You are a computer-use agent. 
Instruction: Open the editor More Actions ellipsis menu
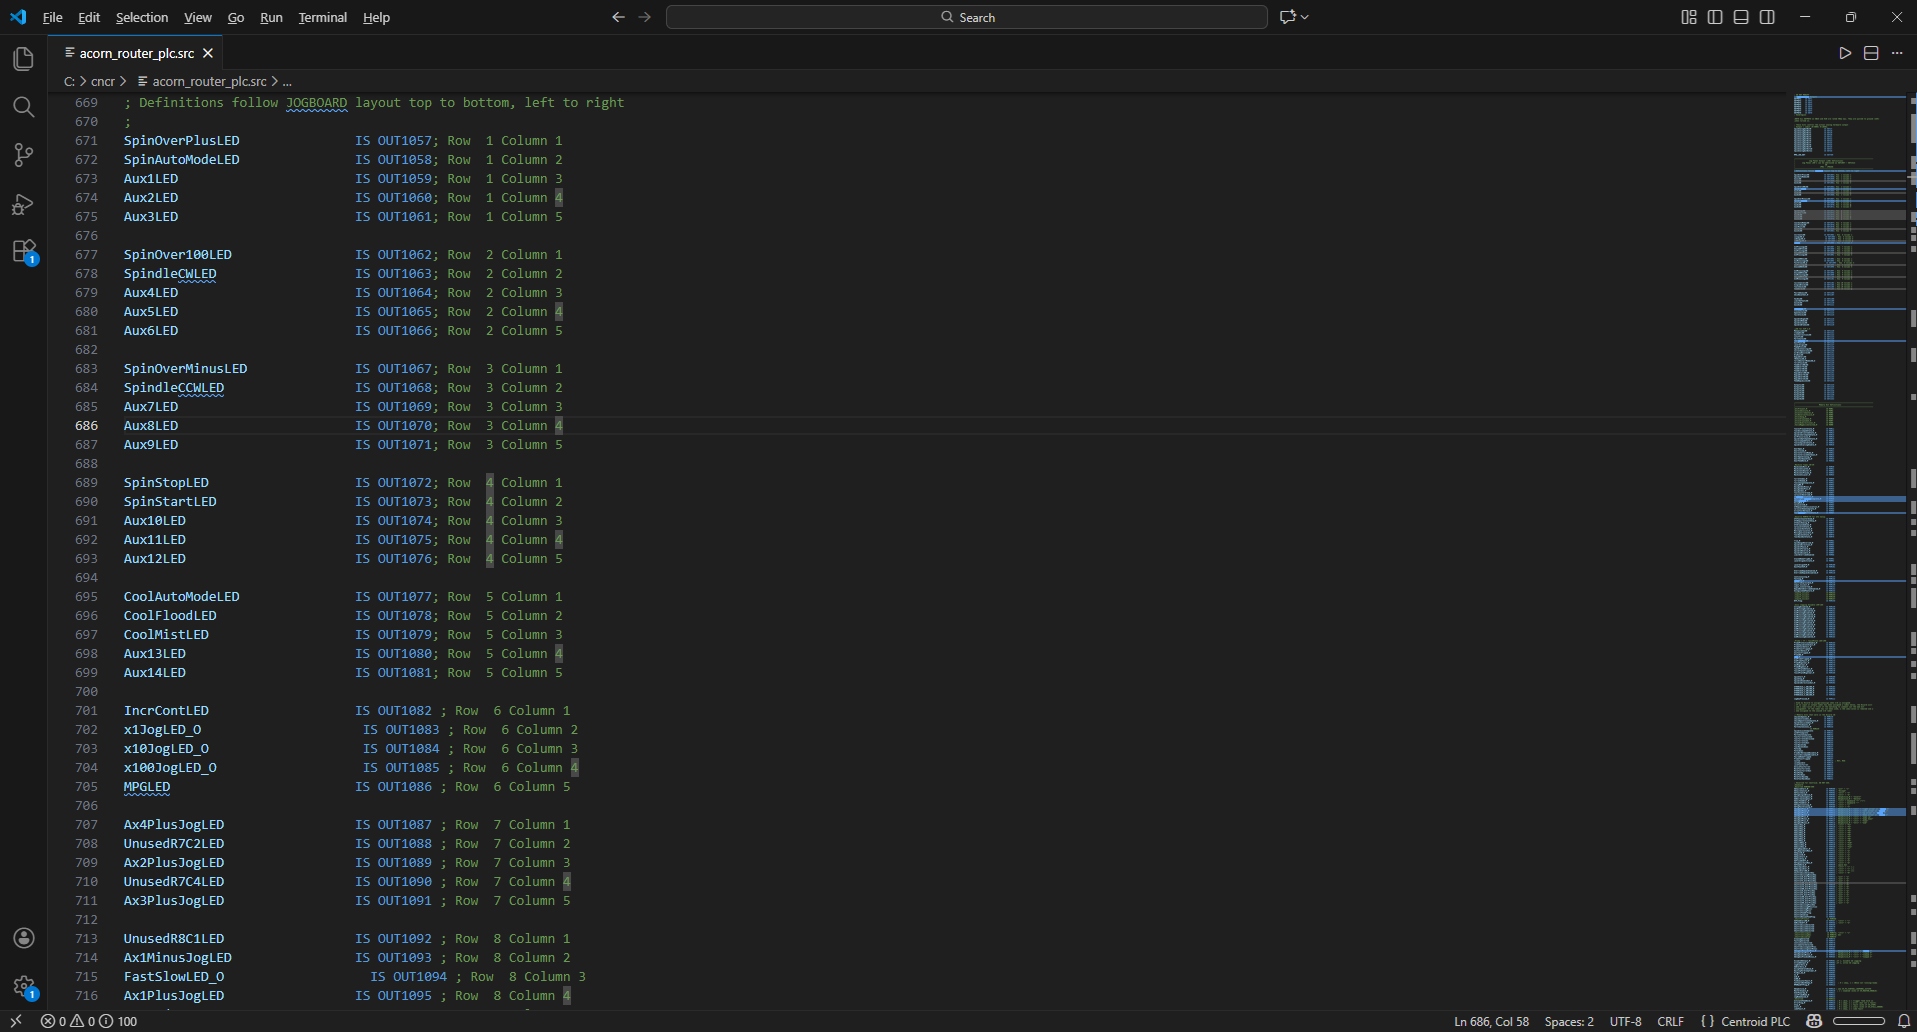tap(1897, 53)
